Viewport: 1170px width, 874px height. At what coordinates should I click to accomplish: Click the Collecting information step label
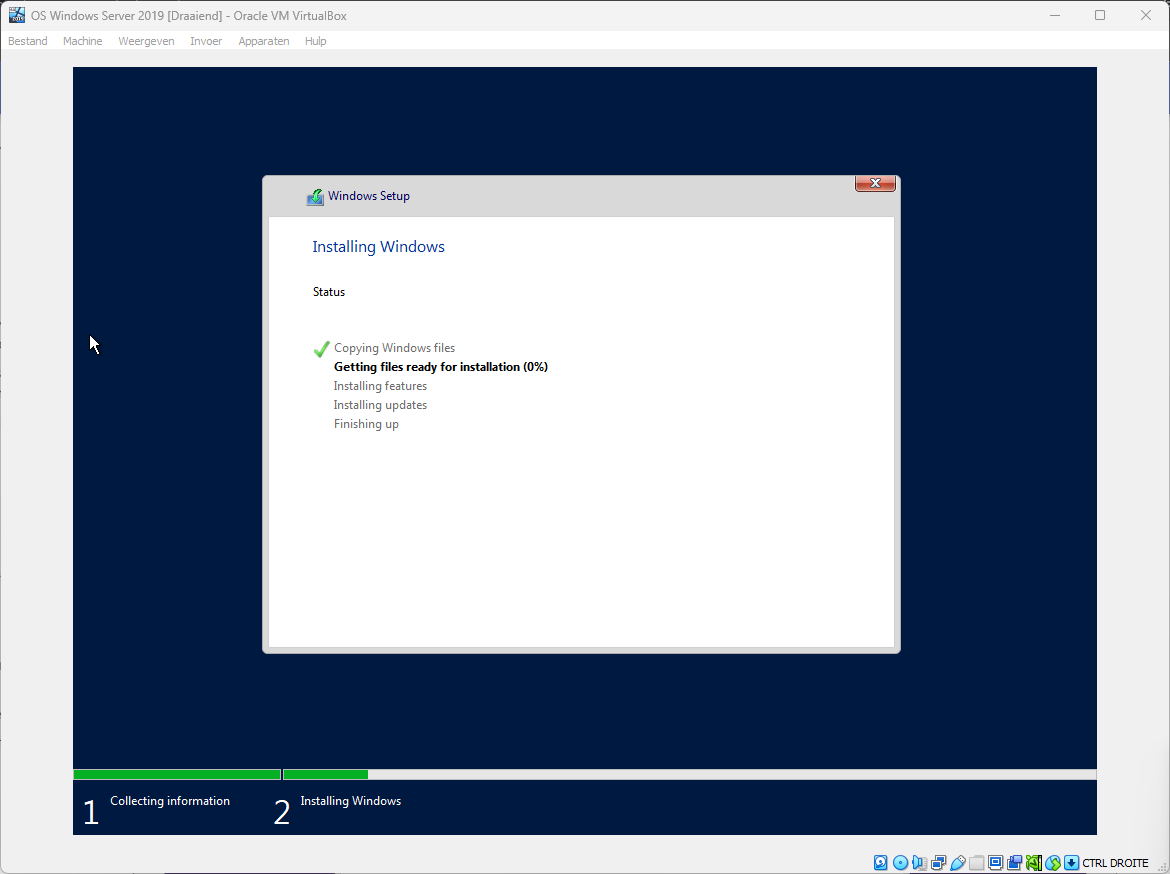(x=169, y=800)
